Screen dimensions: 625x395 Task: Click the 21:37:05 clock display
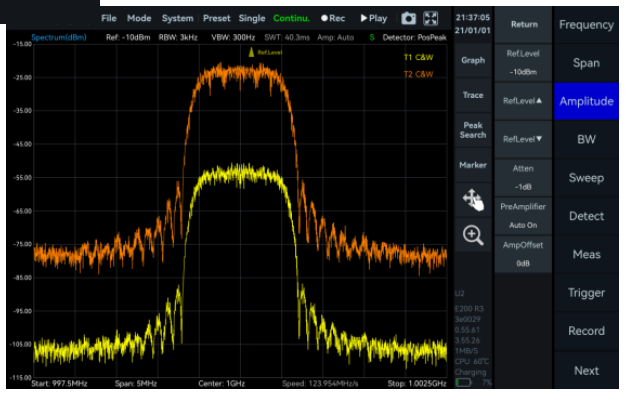pos(472,18)
